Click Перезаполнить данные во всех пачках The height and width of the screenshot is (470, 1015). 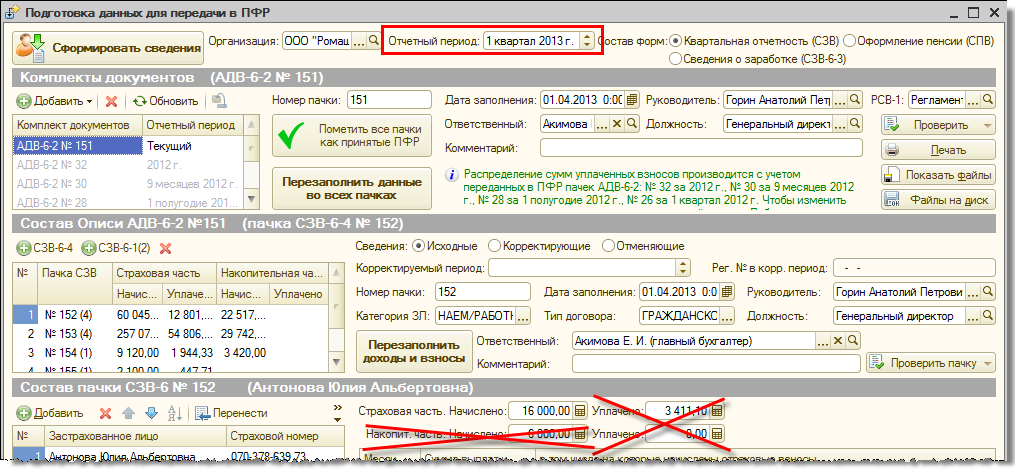pos(352,188)
